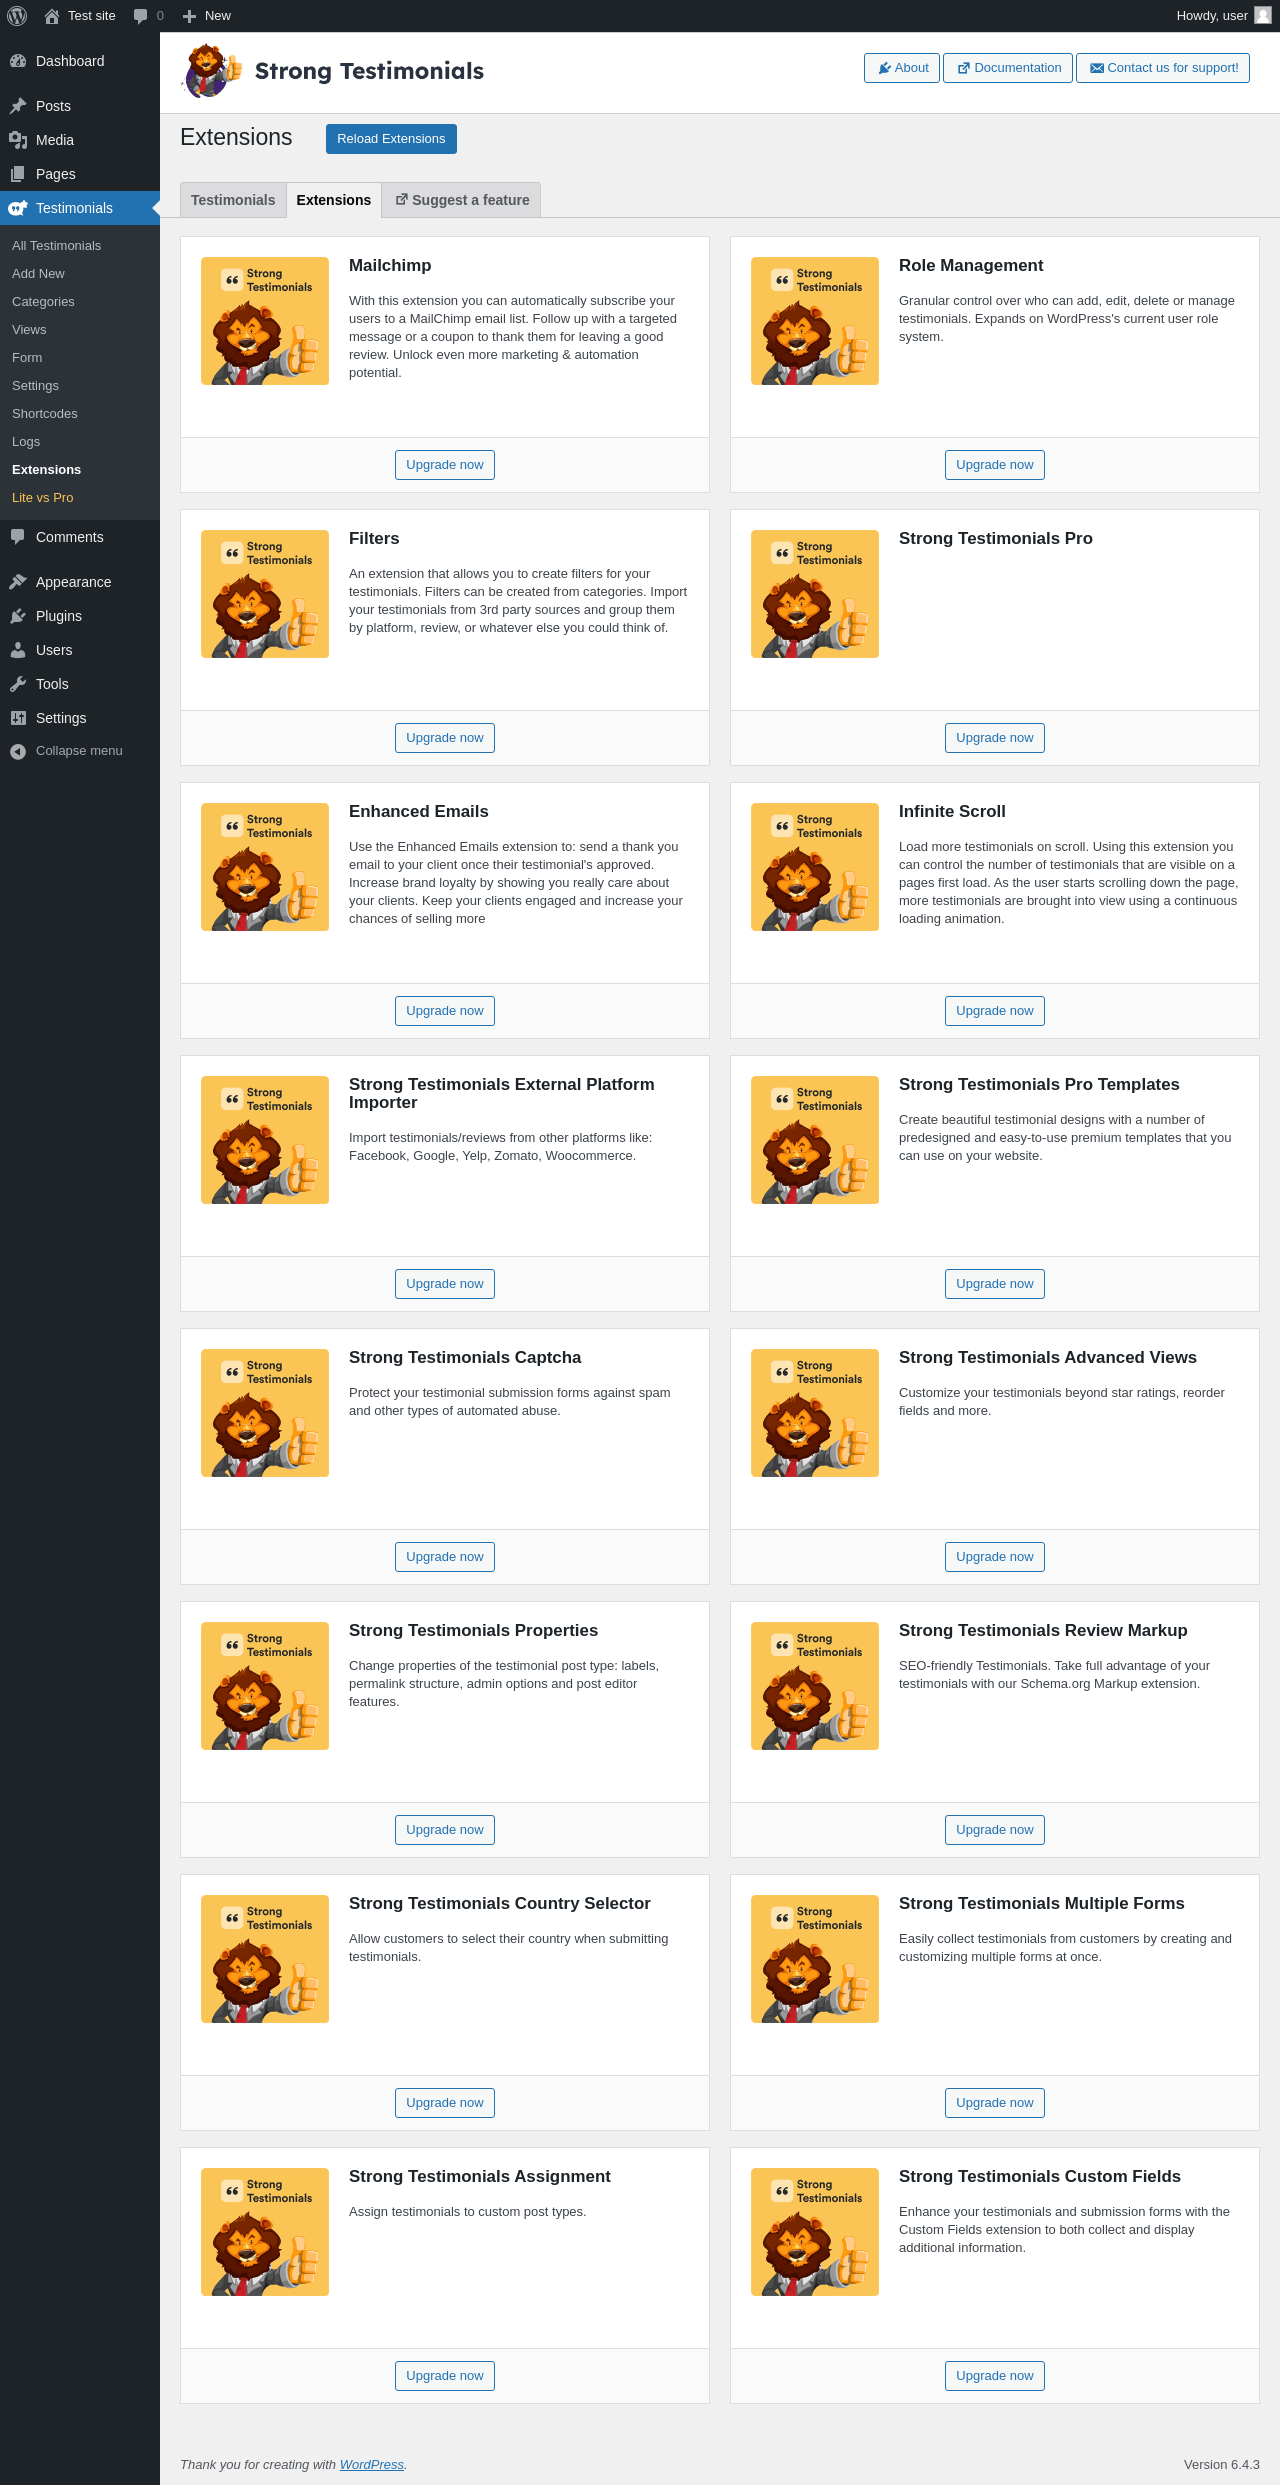Click Upgrade now for Infinite Scroll

click(x=995, y=1011)
